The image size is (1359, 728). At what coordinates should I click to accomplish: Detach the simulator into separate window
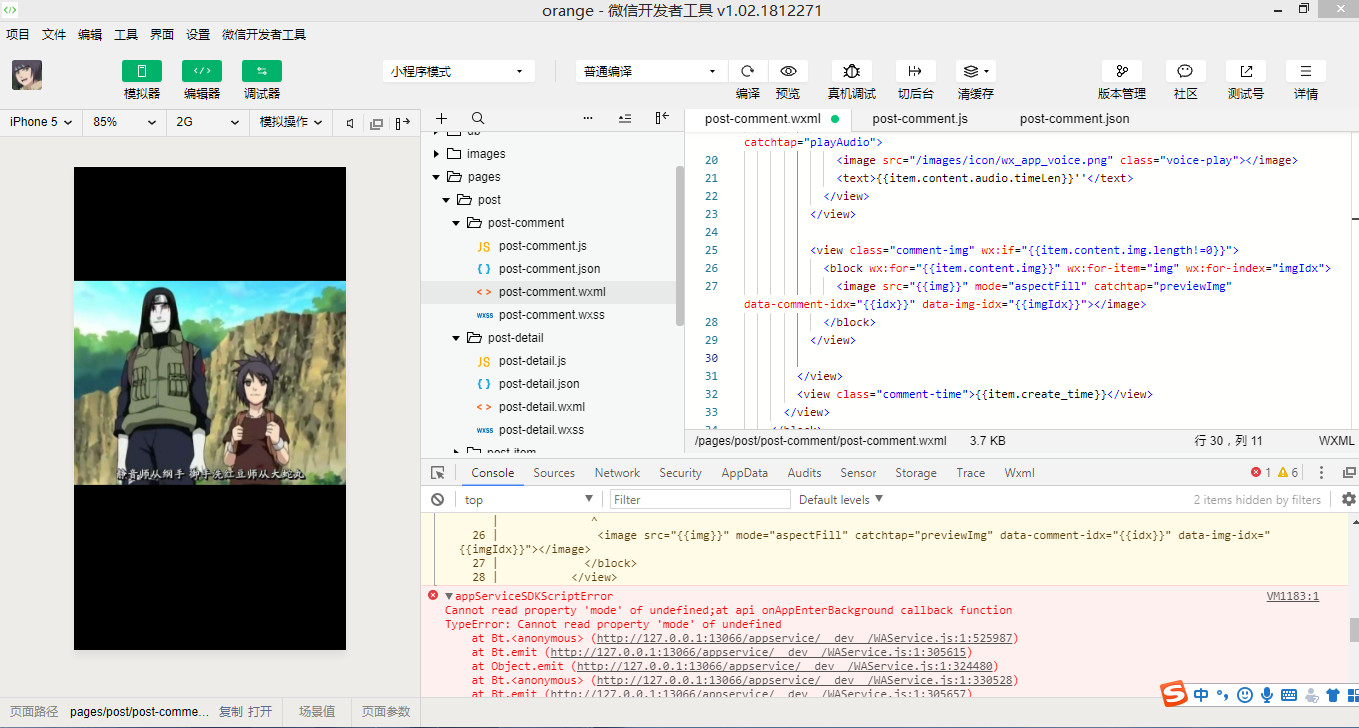point(376,122)
